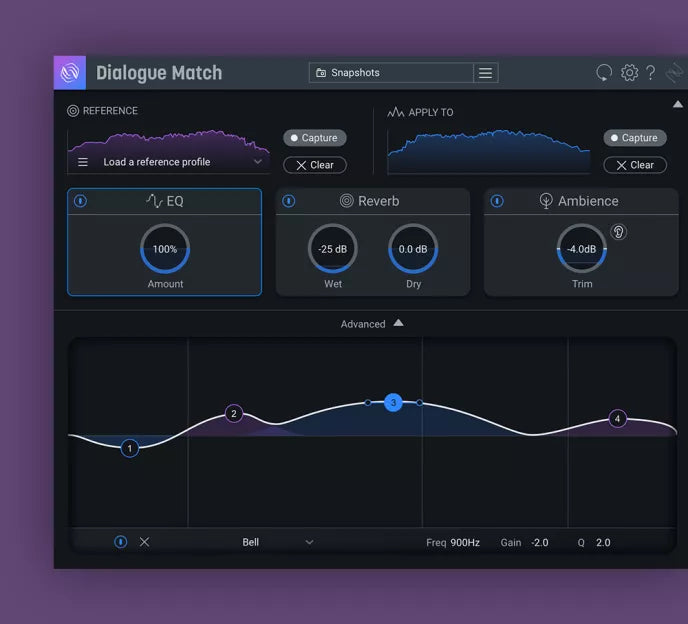Click the Reference spectrum display
Image resolution: width=688 pixels, height=624 pixels.
coord(169,151)
